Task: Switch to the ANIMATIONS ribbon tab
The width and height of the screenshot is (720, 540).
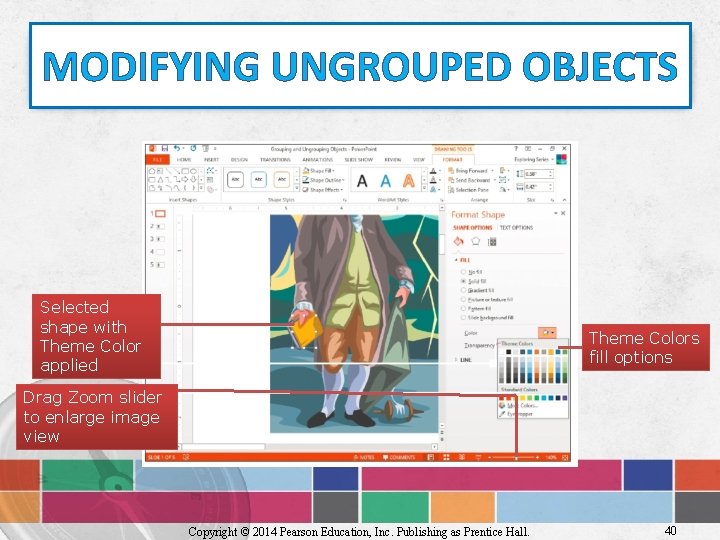Action: tap(317, 159)
